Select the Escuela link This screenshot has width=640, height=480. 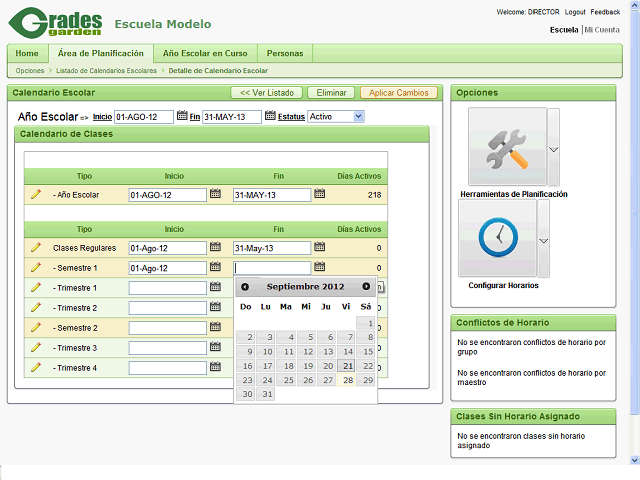(564, 30)
